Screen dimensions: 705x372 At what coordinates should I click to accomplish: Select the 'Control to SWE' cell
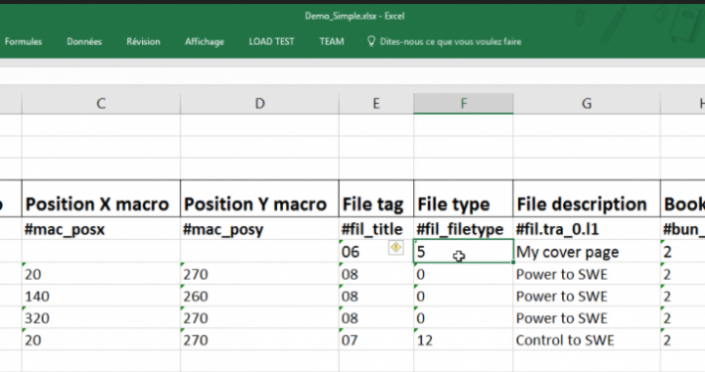pyautogui.click(x=587, y=340)
